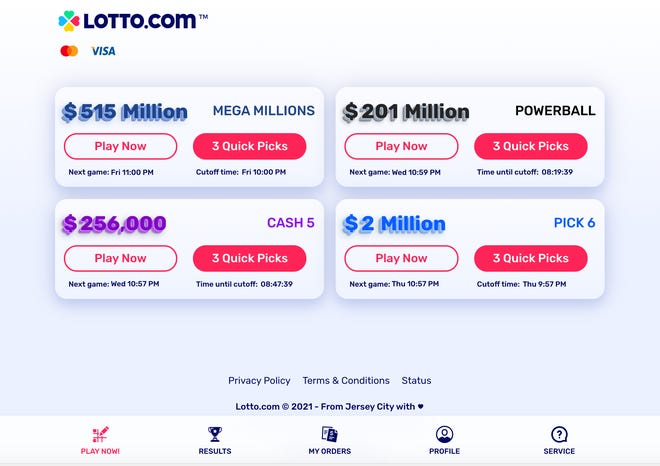
Task: Click the $515 Million Mega Millions jackpot
Action: coord(125,112)
